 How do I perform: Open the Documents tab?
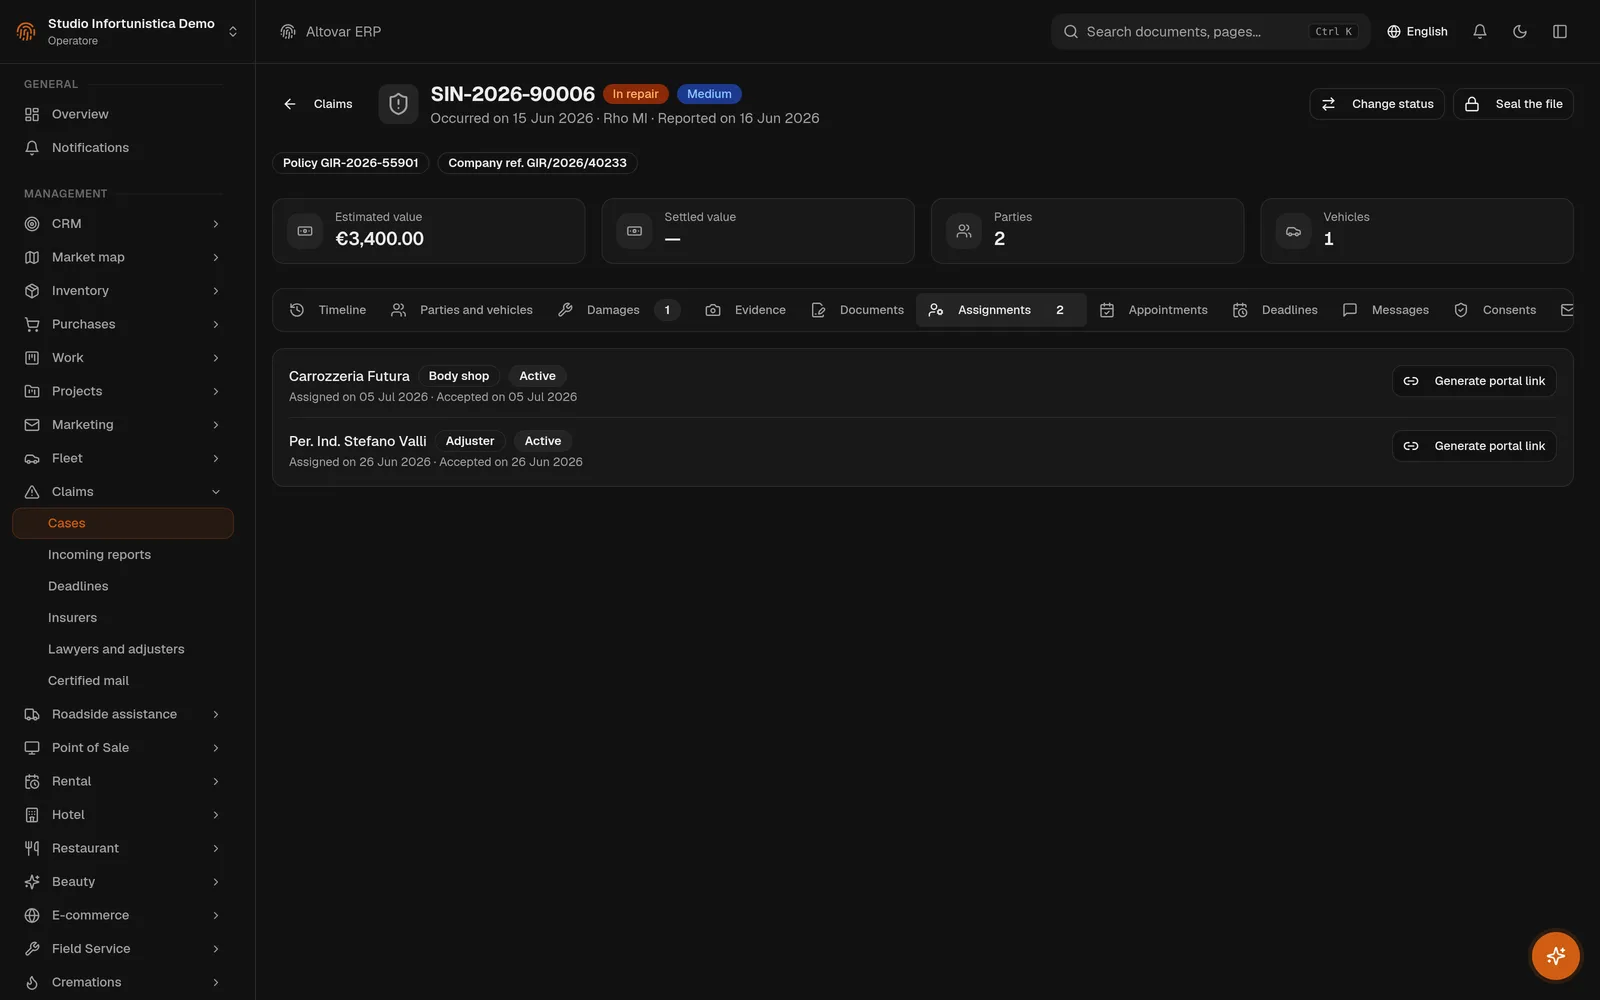(x=858, y=310)
